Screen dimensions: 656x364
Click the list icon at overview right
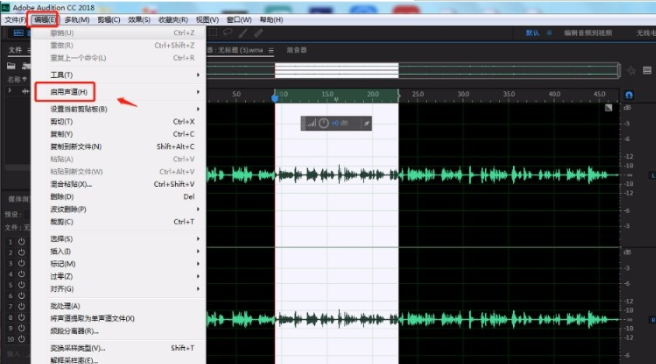[647, 70]
